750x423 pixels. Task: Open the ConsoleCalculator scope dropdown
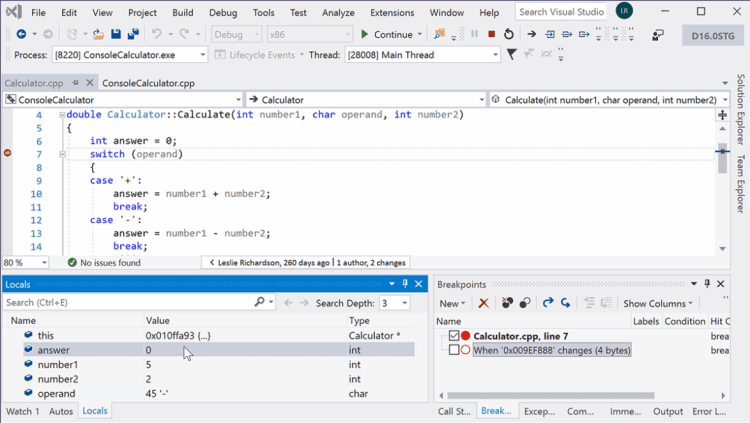click(x=238, y=100)
